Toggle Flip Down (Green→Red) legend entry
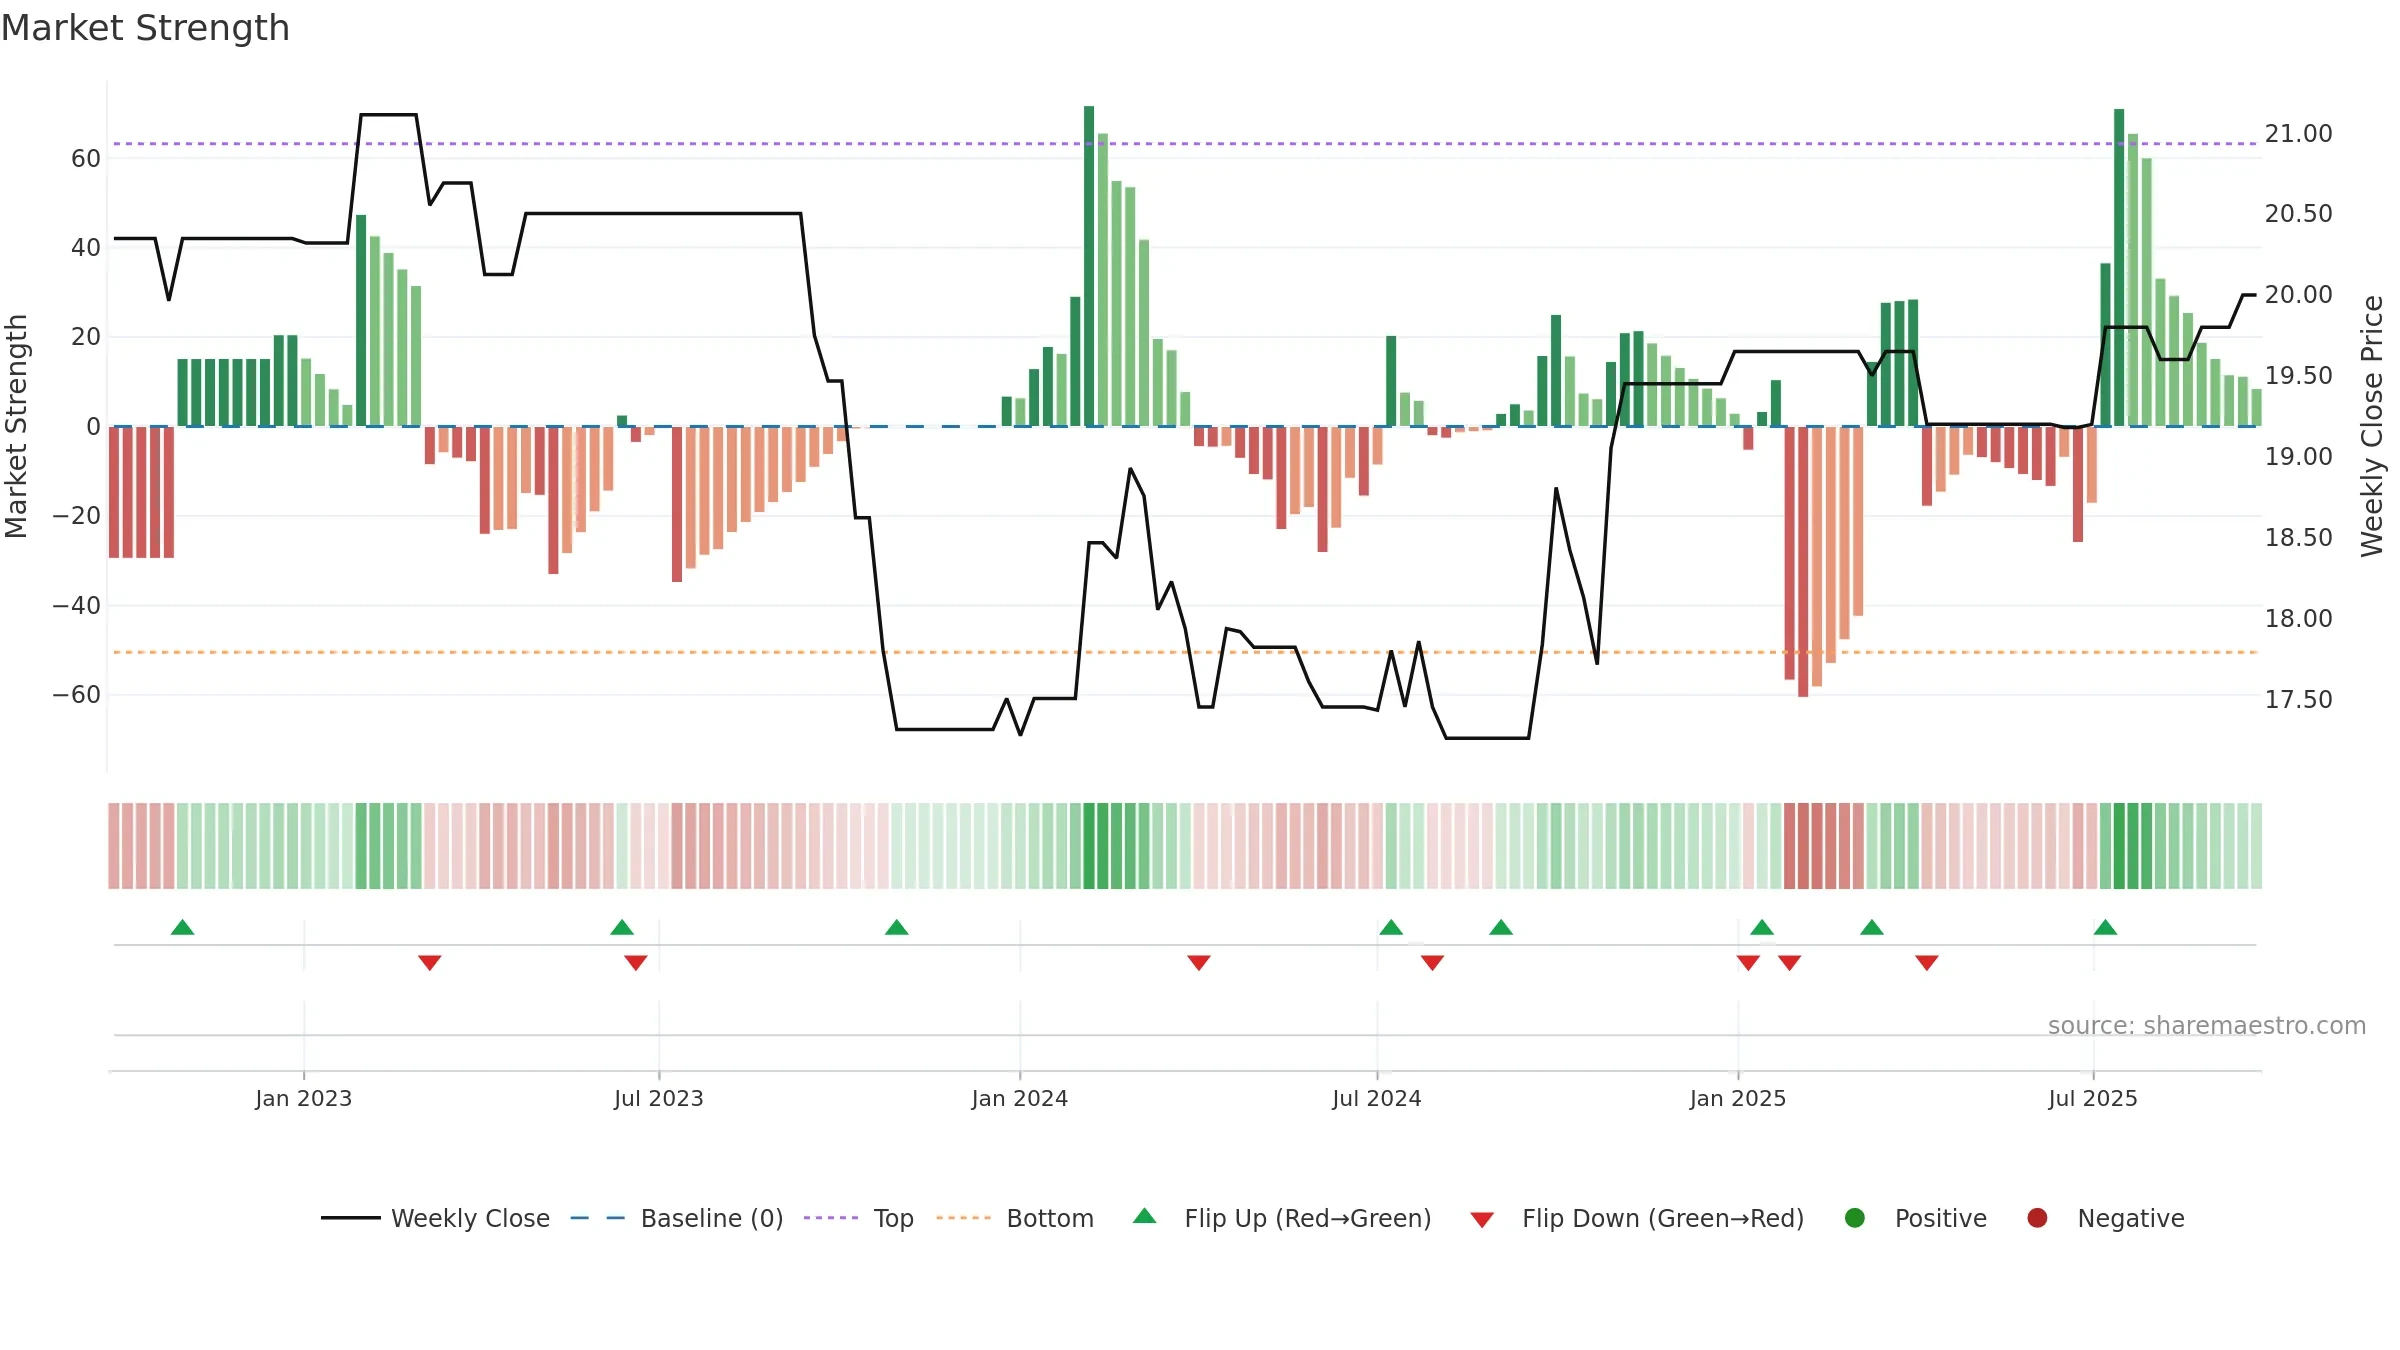 tap(1637, 1218)
